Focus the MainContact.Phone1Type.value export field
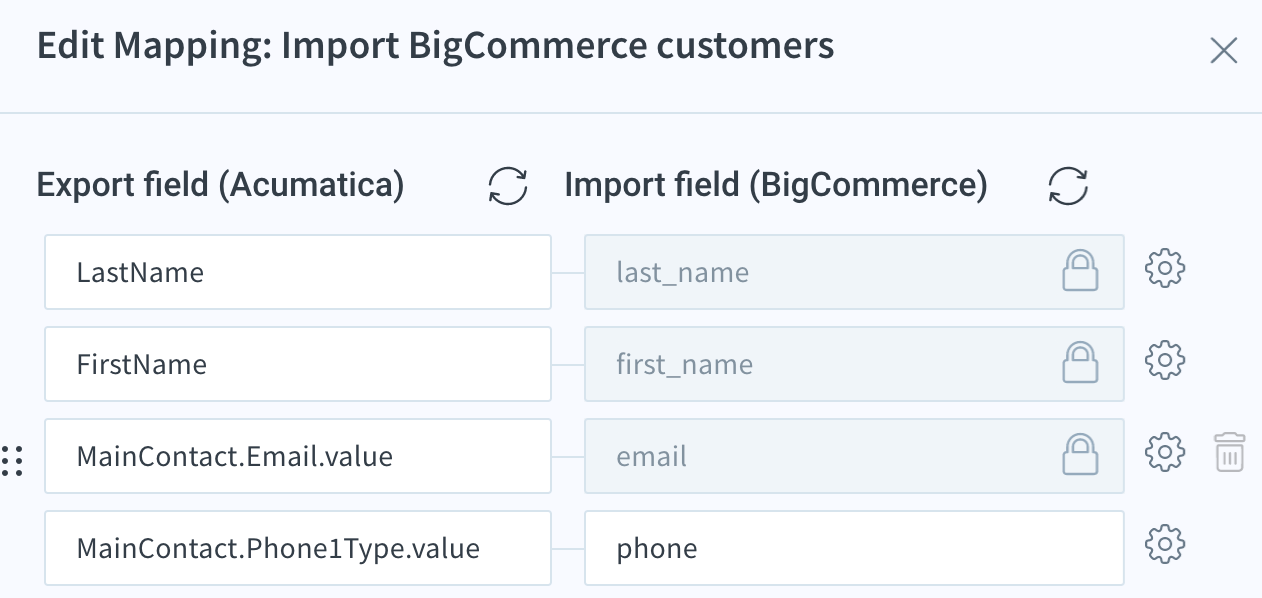The height and width of the screenshot is (598, 1262). click(298, 548)
